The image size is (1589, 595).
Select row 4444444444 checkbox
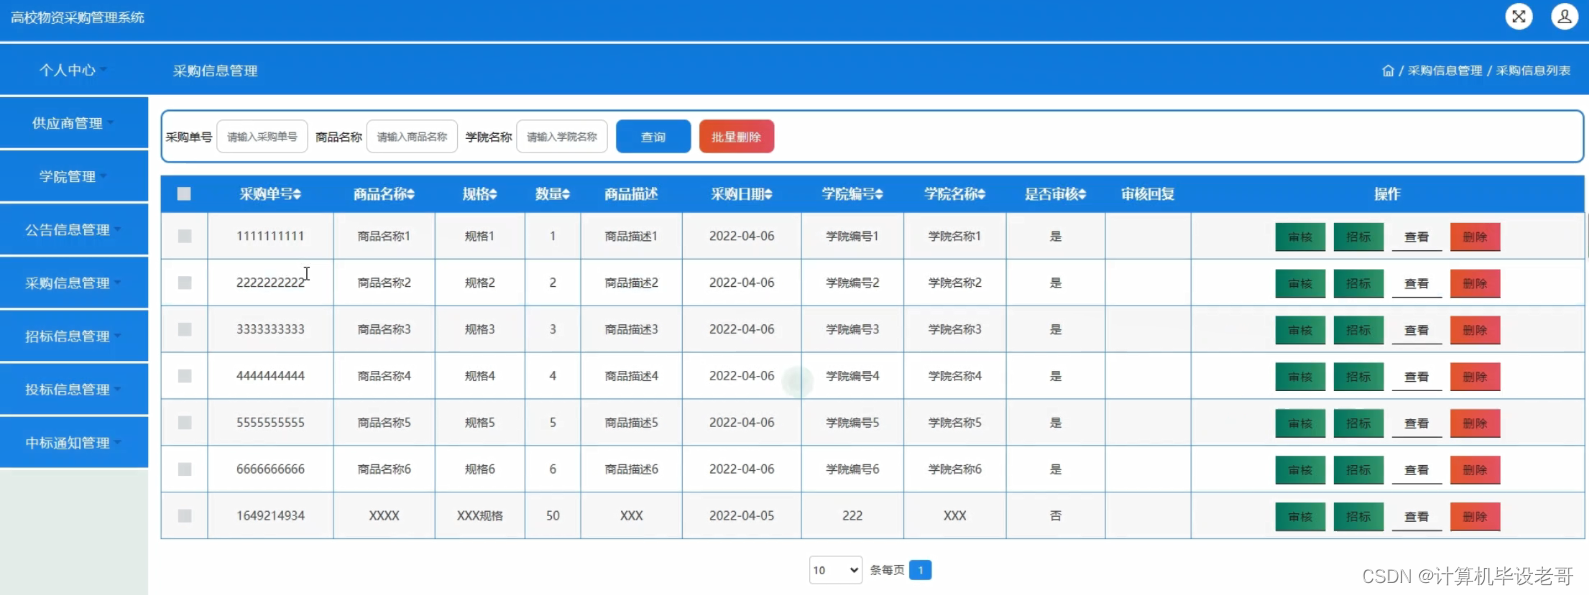coord(184,376)
